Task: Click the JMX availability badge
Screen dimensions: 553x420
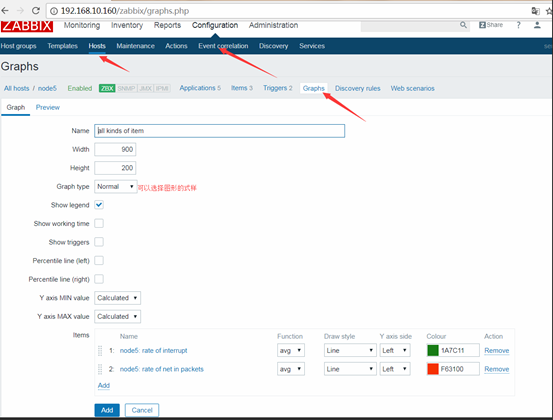Action: point(145,88)
